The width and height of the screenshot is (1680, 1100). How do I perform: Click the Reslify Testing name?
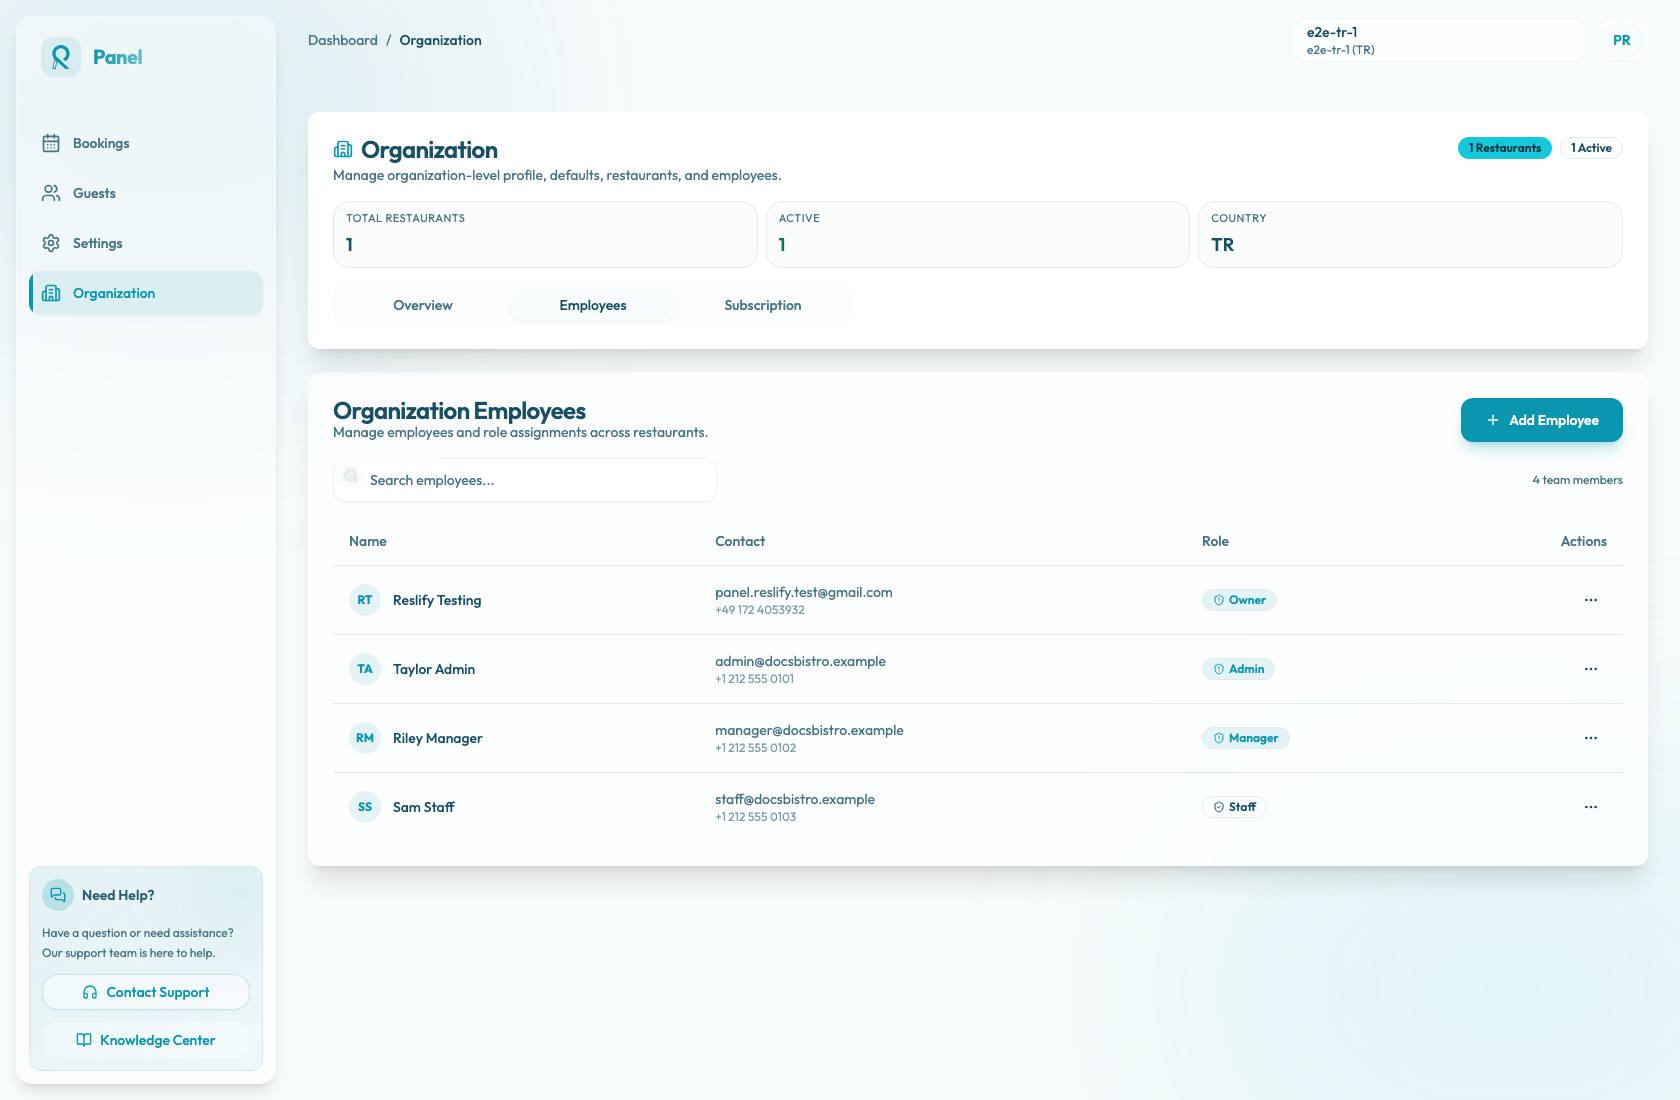(x=437, y=600)
